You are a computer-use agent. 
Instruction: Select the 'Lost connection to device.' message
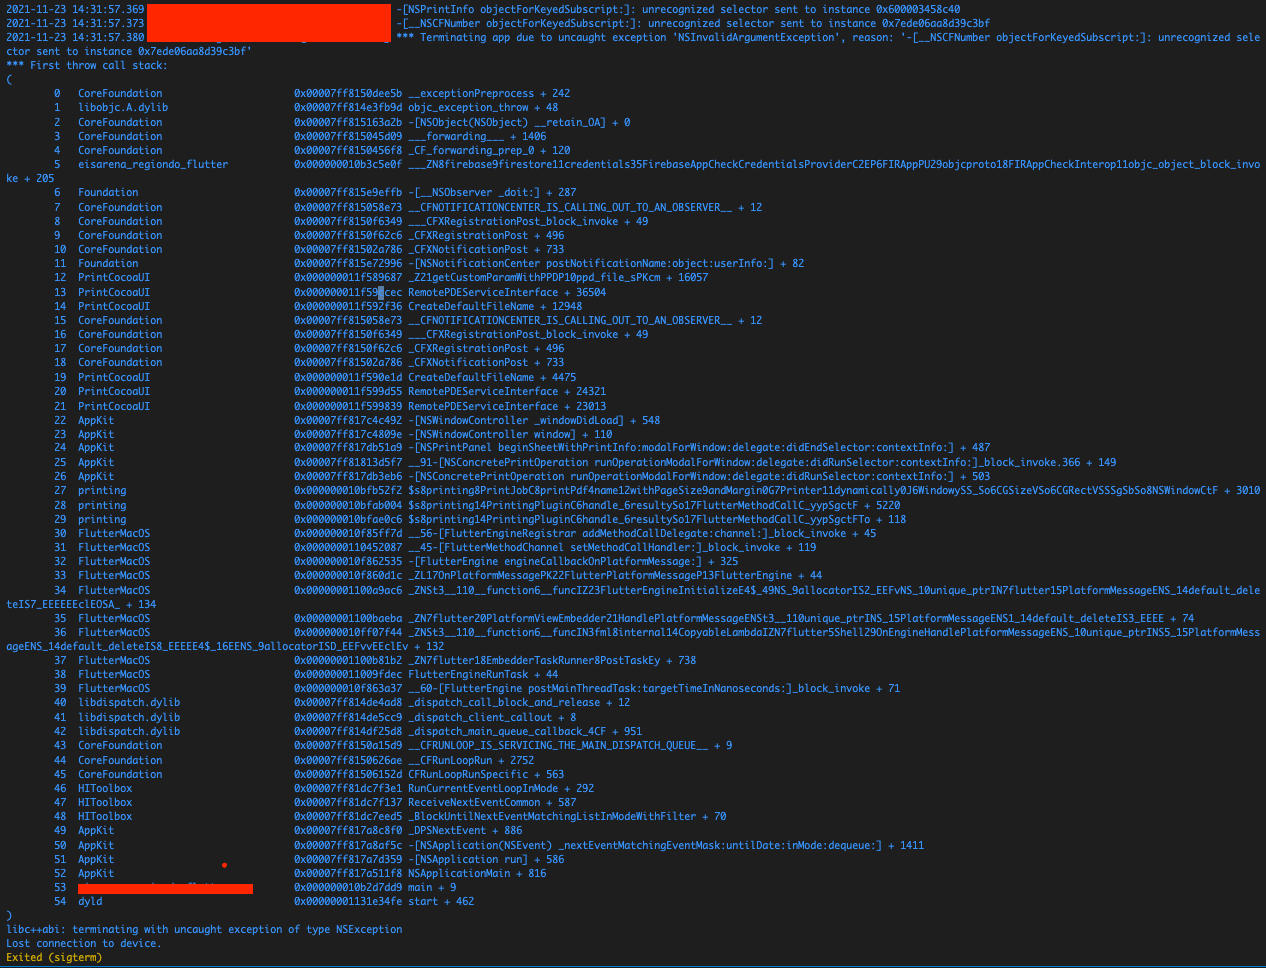83,943
